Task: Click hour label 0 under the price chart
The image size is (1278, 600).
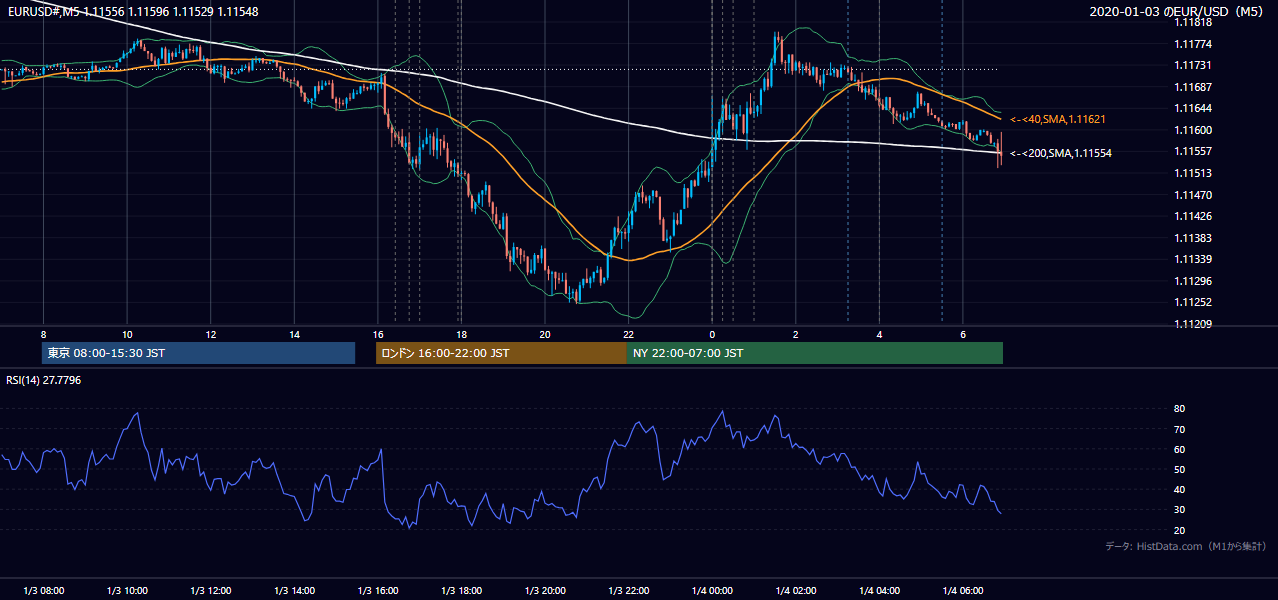Action: coord(712,334)
